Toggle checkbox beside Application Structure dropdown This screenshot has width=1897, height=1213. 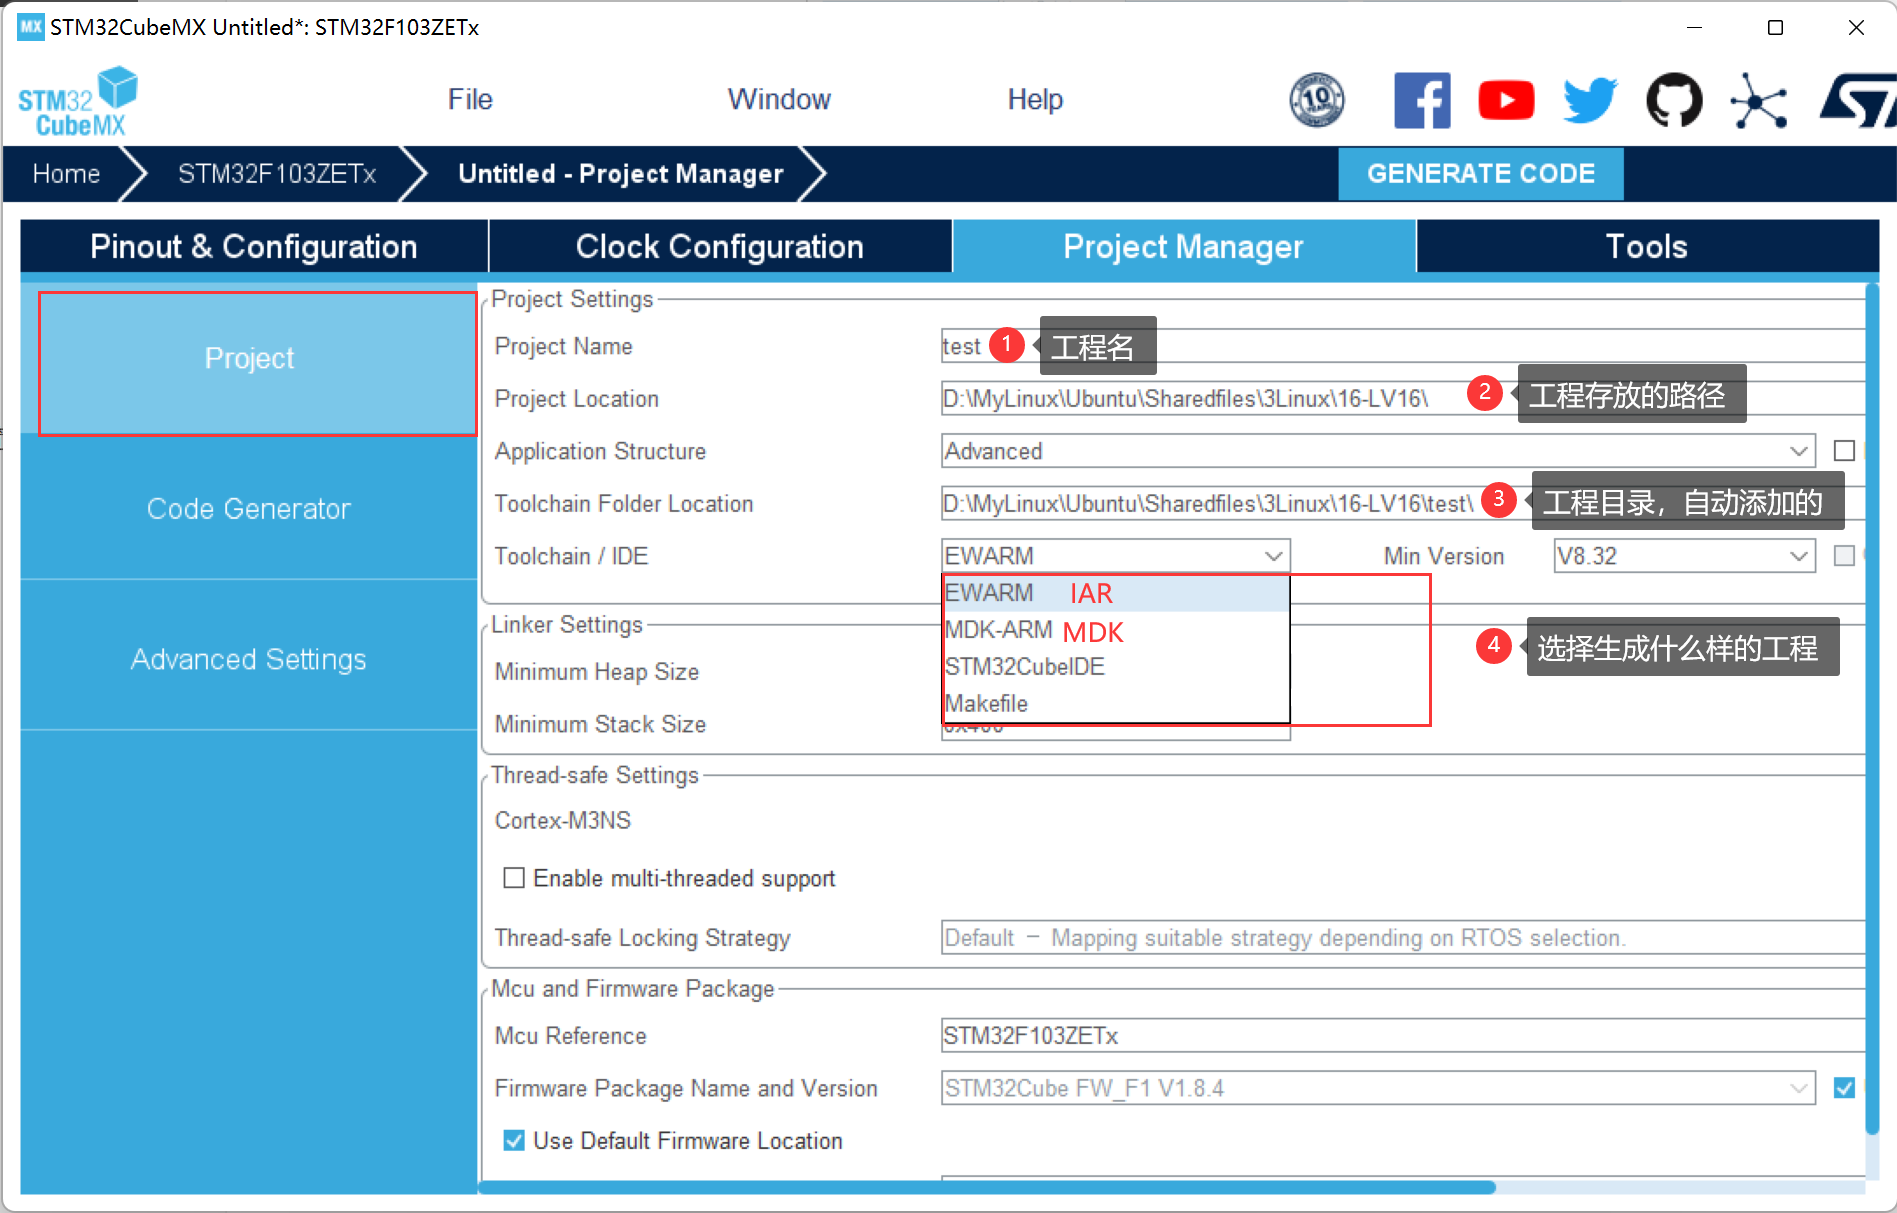coord(1844,451)
